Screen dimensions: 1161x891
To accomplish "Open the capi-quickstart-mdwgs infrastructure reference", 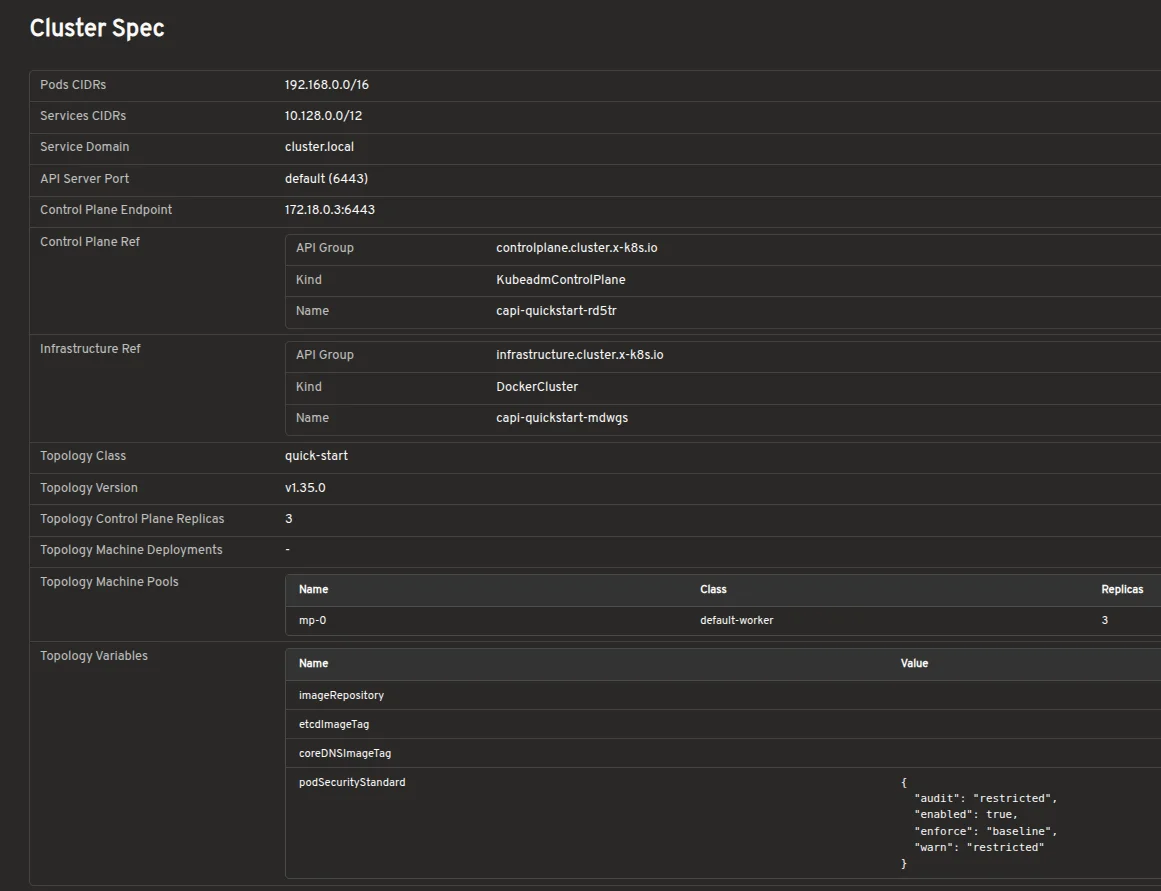I will pyautogui.click(x=562, y=418).
